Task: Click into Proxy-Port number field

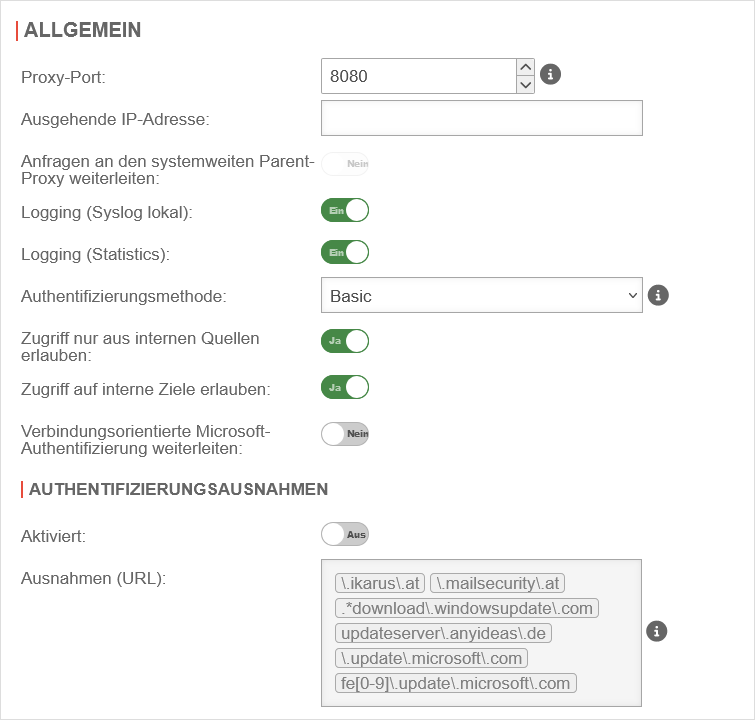Action: pyautogui.click(x=418, y=76)
